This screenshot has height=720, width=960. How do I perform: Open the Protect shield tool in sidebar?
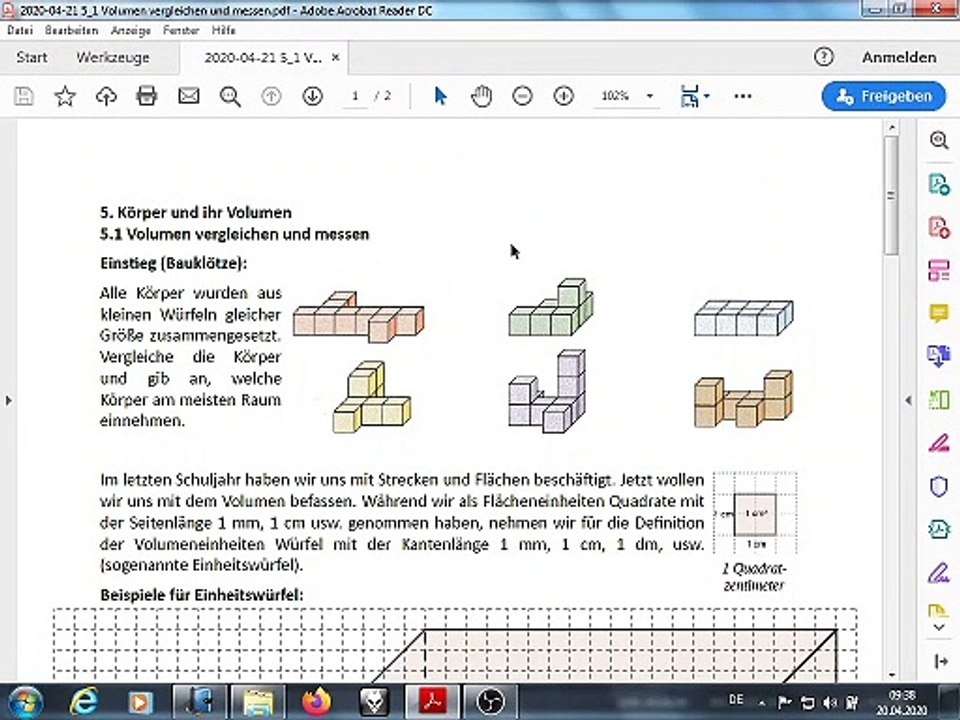(x=939, y=486)
